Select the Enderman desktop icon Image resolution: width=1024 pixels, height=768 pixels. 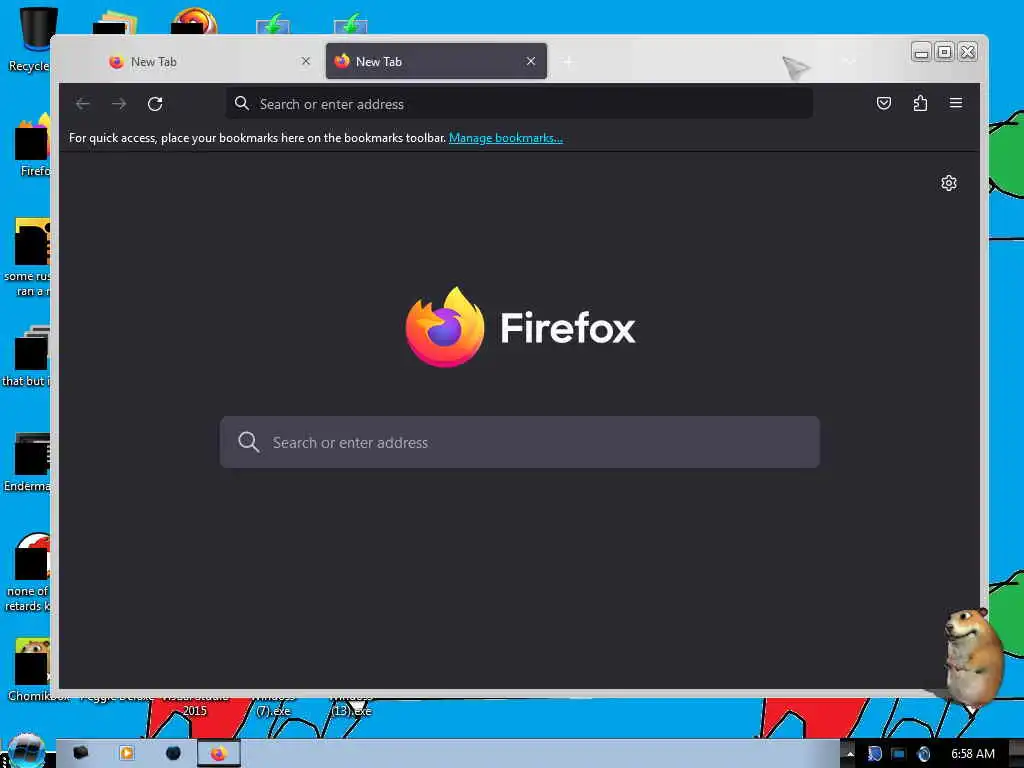click(29, 462)
